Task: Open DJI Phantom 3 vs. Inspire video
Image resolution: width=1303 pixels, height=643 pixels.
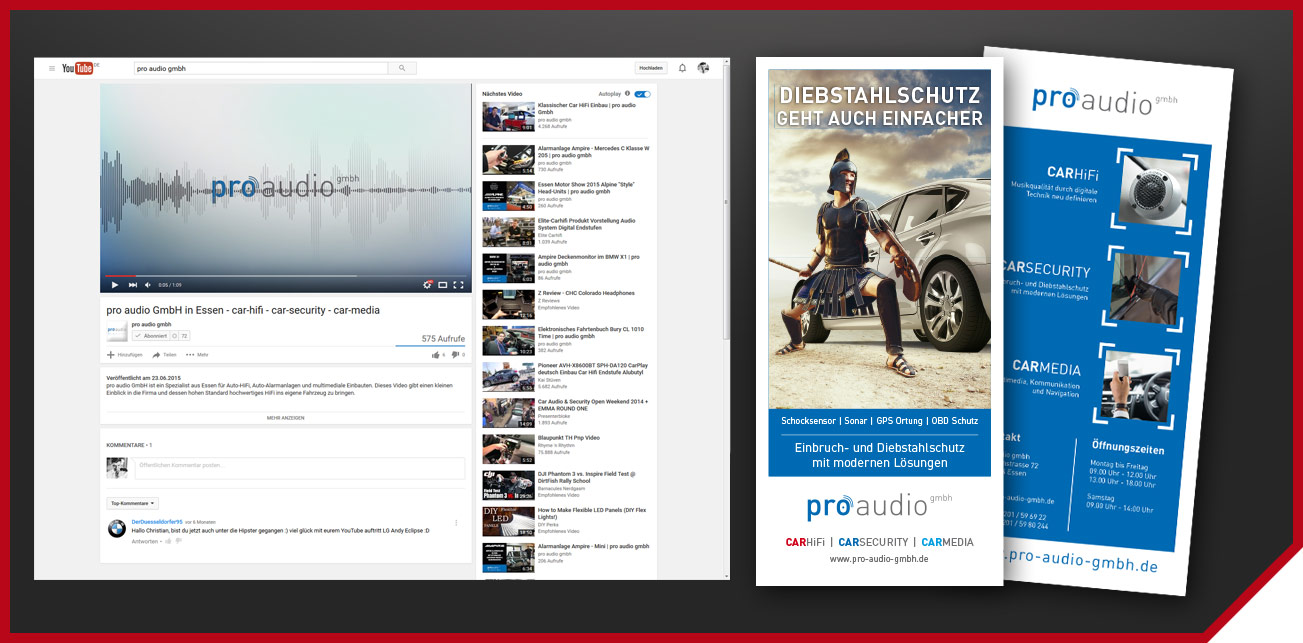Action: tap(565, 485)
